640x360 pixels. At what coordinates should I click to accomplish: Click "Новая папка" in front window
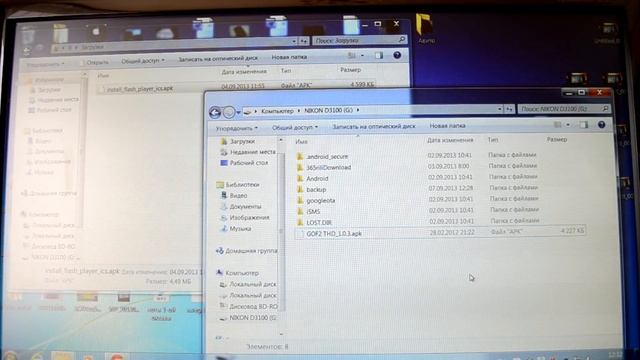point(447,126)
